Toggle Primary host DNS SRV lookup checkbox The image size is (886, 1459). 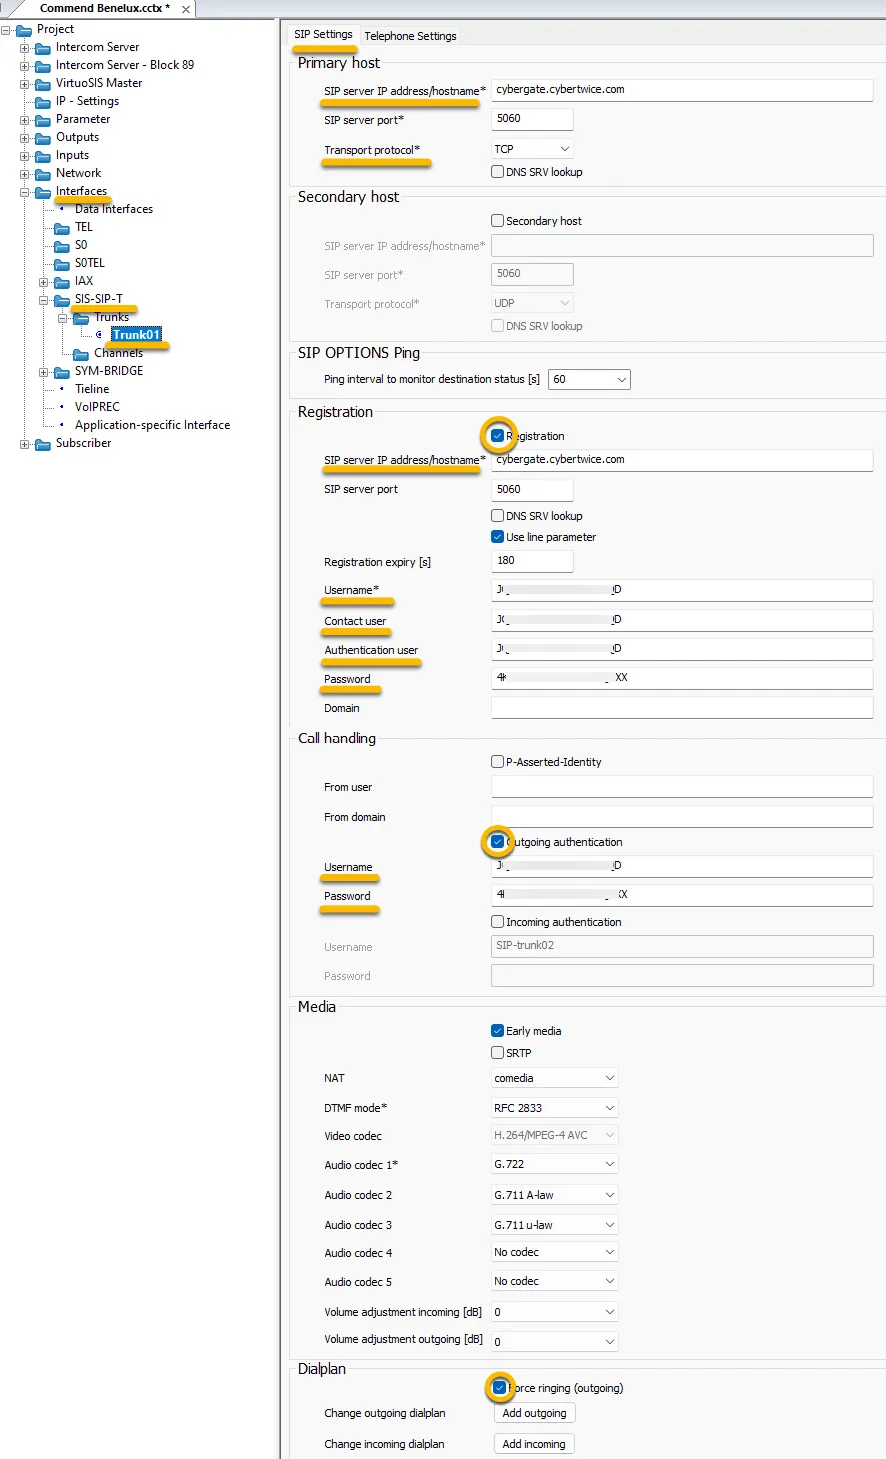[x=497, y=172]
